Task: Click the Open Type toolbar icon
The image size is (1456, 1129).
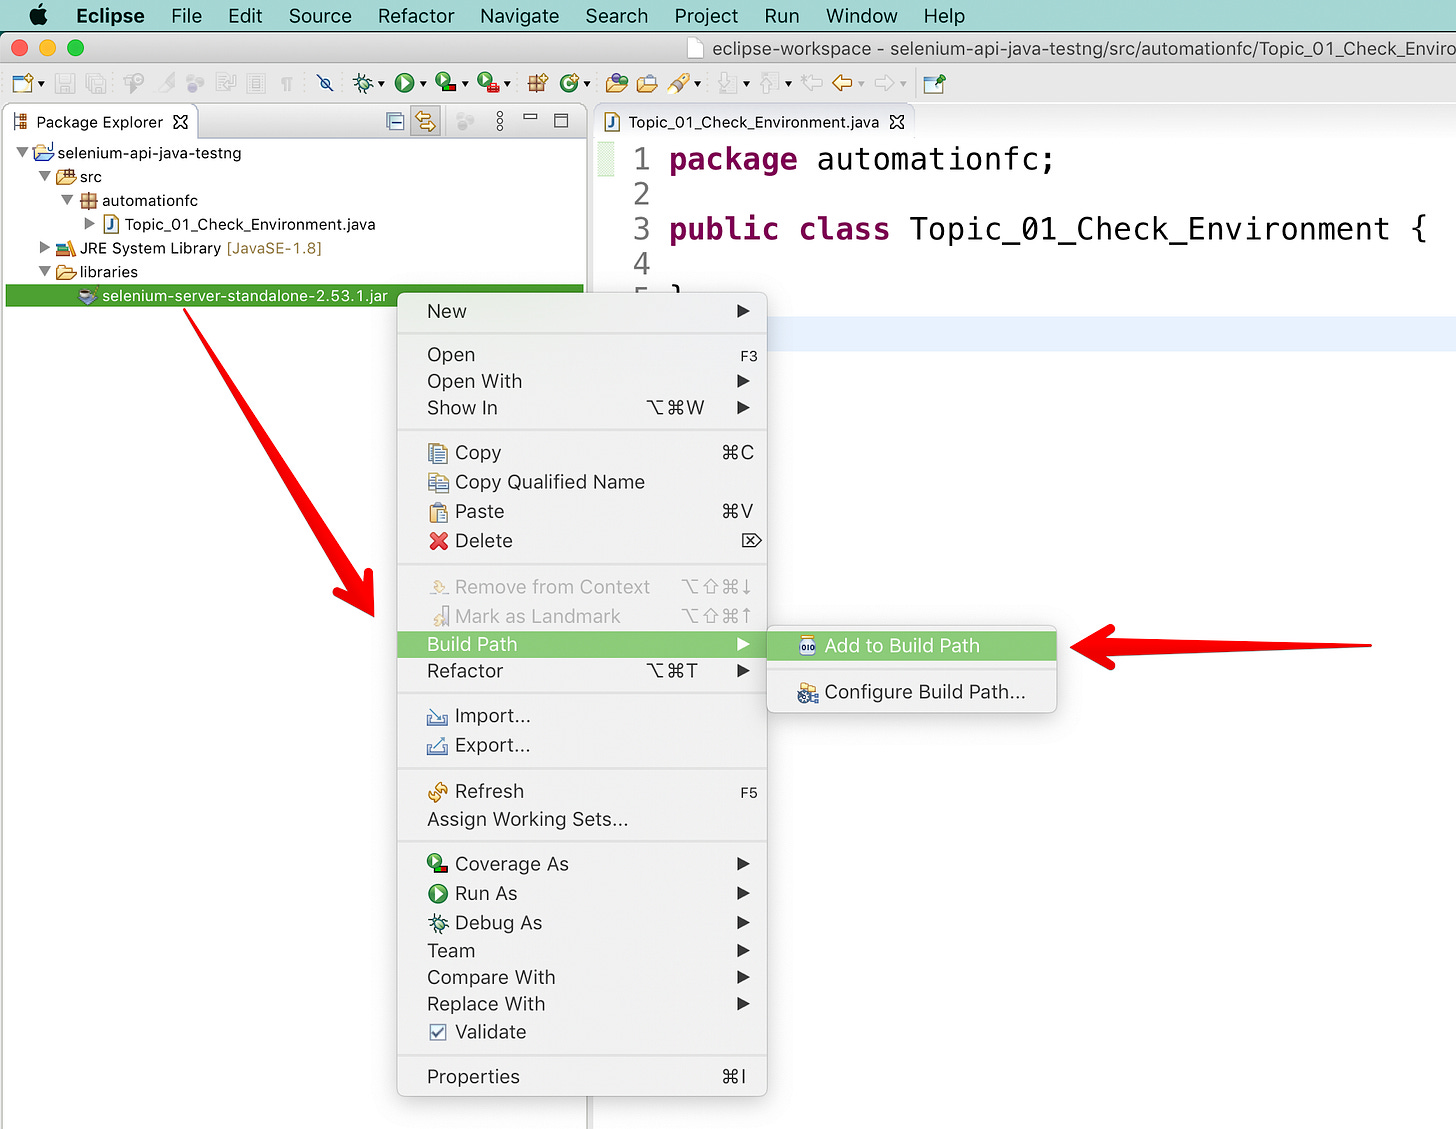Action: tap(617, 84)
